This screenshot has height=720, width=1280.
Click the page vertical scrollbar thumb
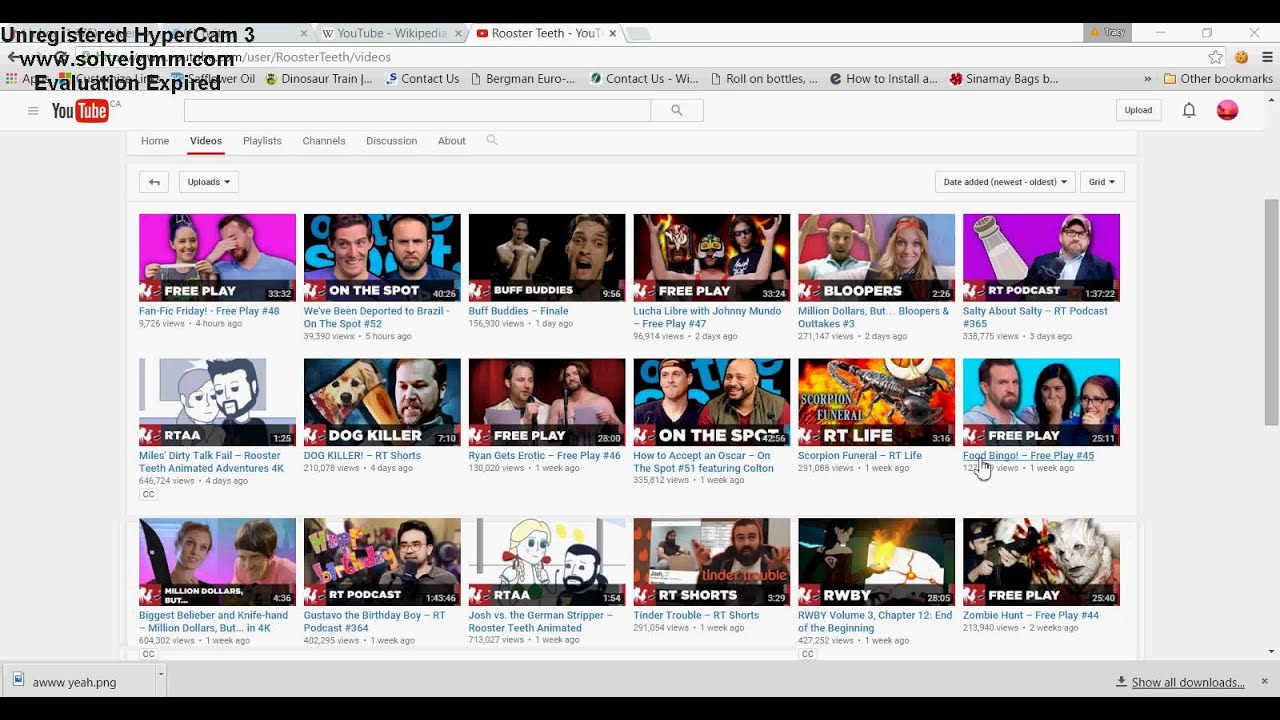(x=1272, y=310)
